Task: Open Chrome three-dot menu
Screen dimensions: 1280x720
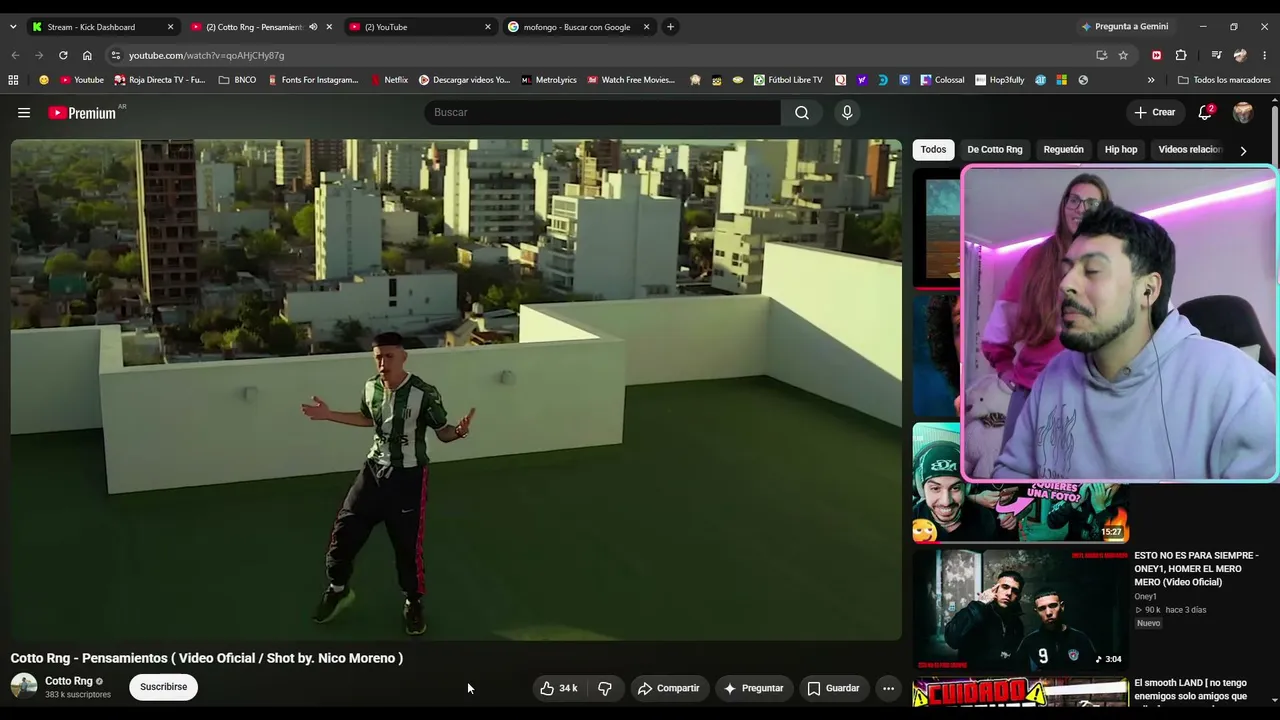Action: pos(1265,55)
